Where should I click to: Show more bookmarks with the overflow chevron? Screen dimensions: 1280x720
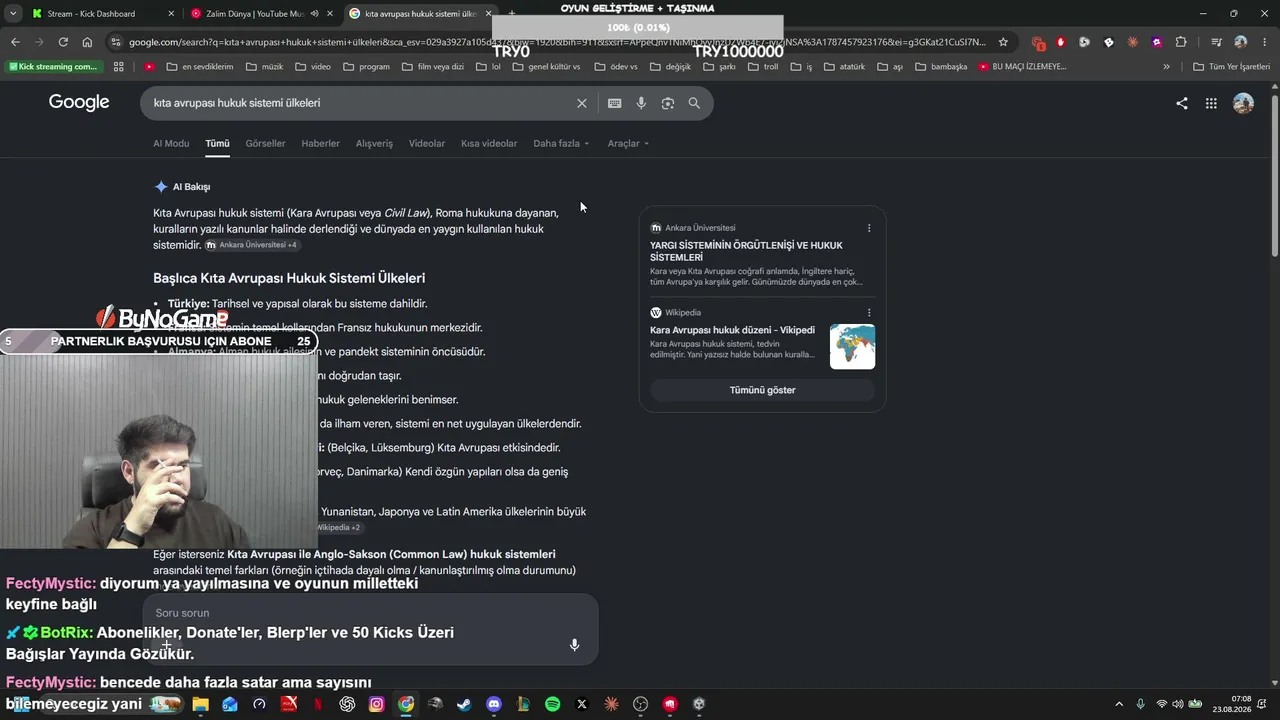1166,67
